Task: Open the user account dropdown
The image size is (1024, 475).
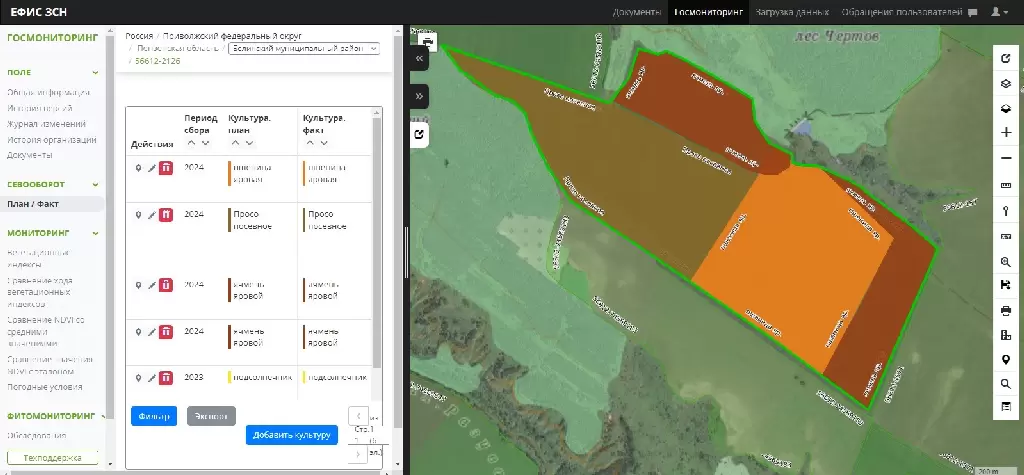Action: click(x=999, y=12)
